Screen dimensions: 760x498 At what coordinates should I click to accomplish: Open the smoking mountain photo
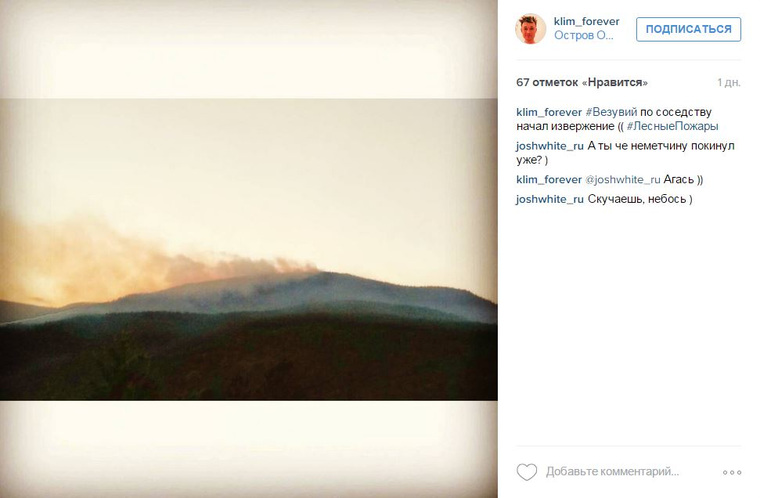pyautogui.click(x=249, y=249)
